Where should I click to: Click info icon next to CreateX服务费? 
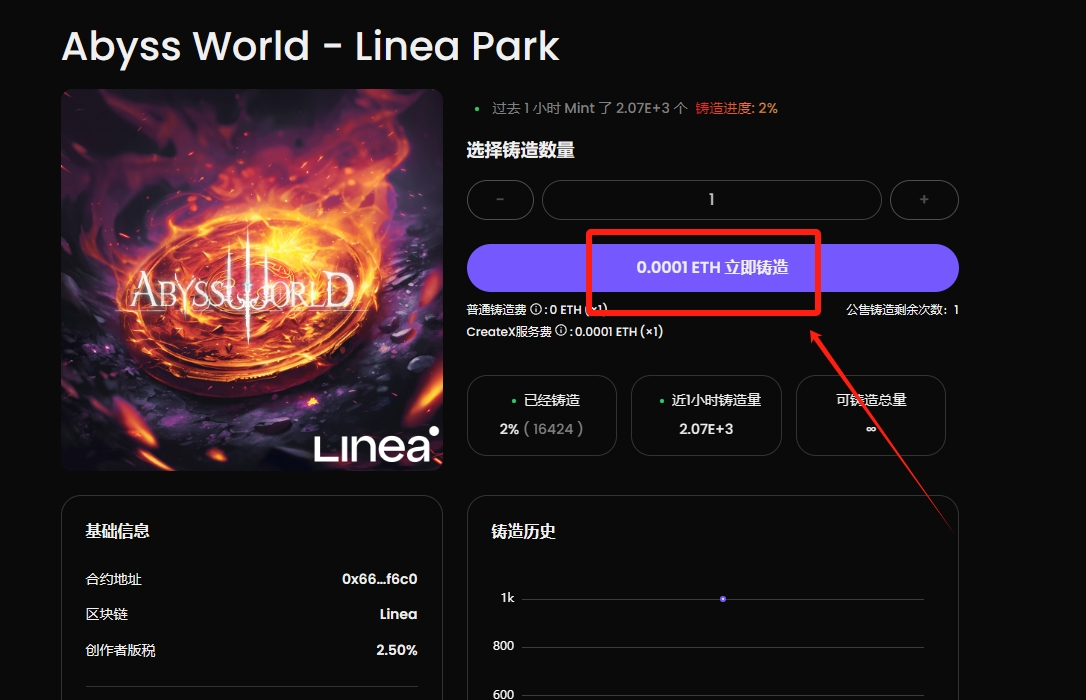click(x=561, y=331)
